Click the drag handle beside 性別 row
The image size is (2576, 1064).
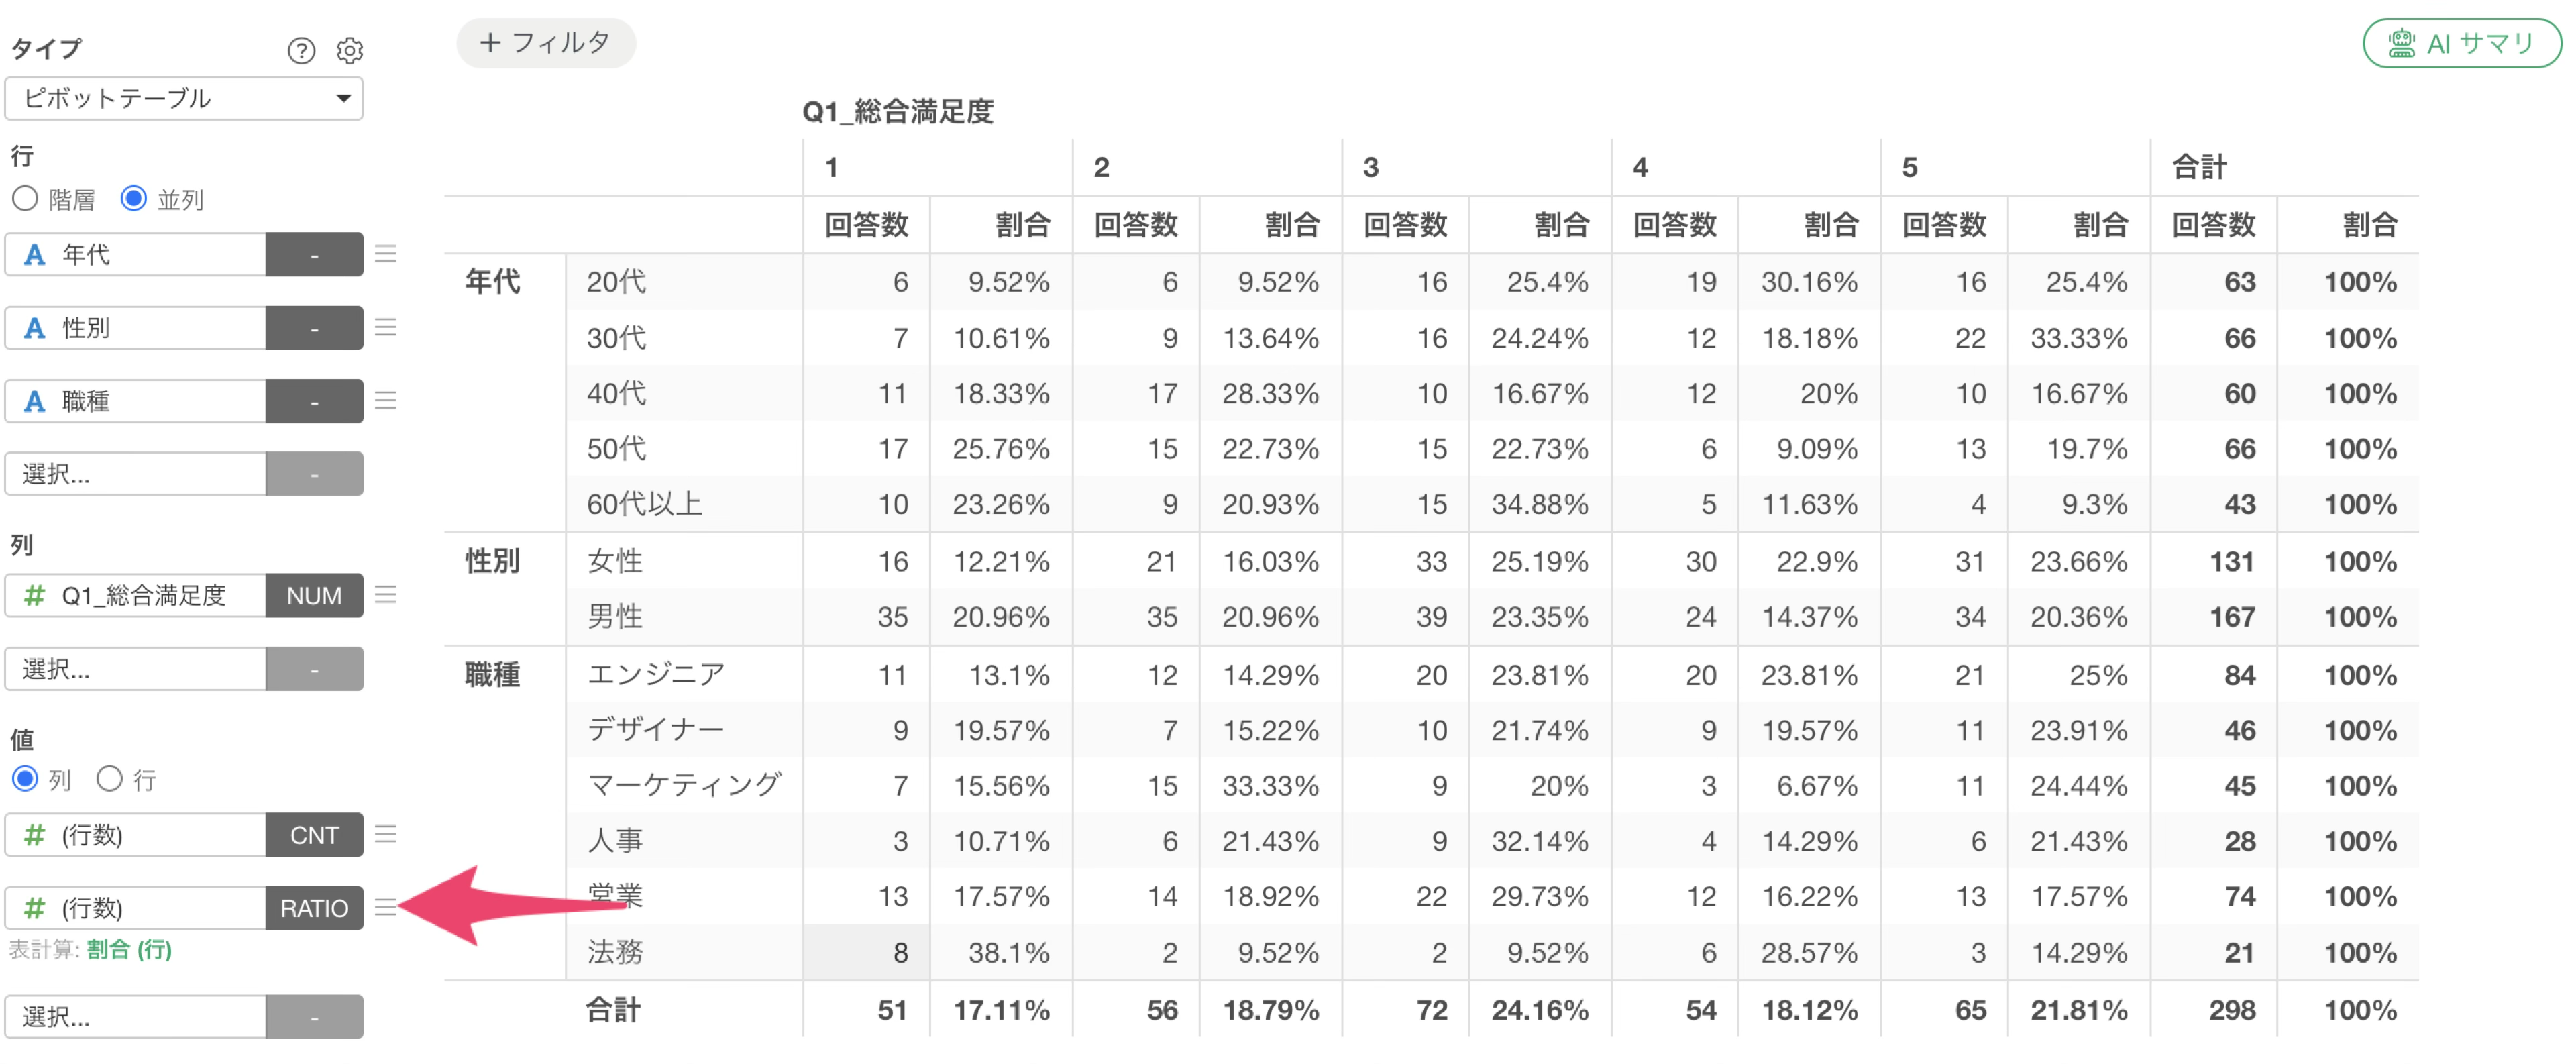point(386,327)
